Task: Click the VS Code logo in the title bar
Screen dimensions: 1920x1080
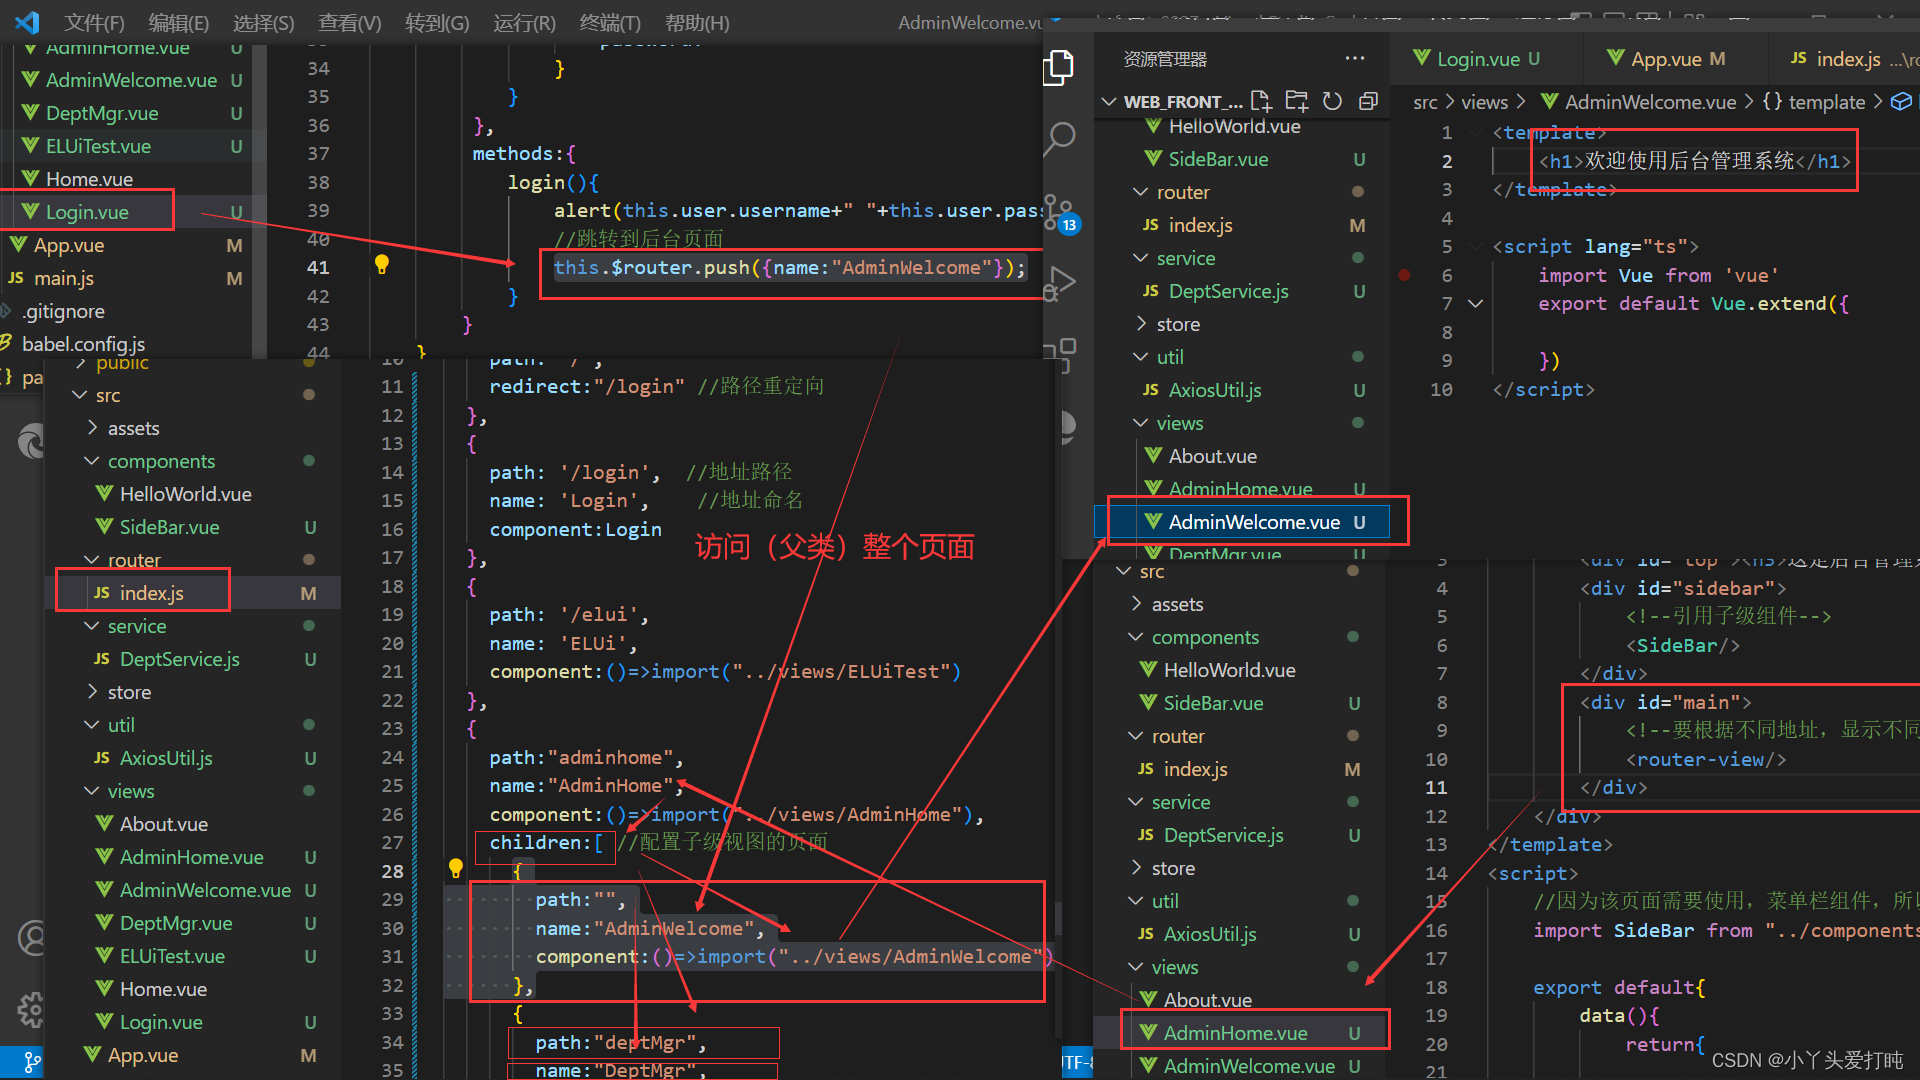Action: [x=27, y=22]
